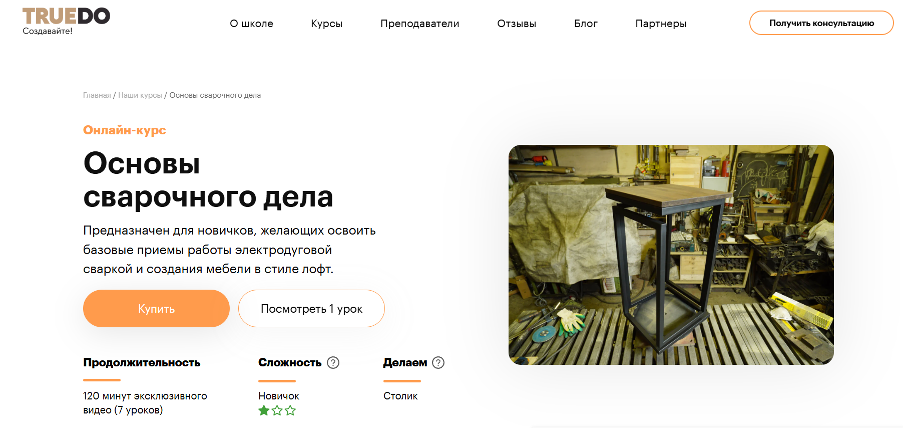The image size is (904, 428).
Task: Click the Продолжительность heading
Action: pos(141,363)
